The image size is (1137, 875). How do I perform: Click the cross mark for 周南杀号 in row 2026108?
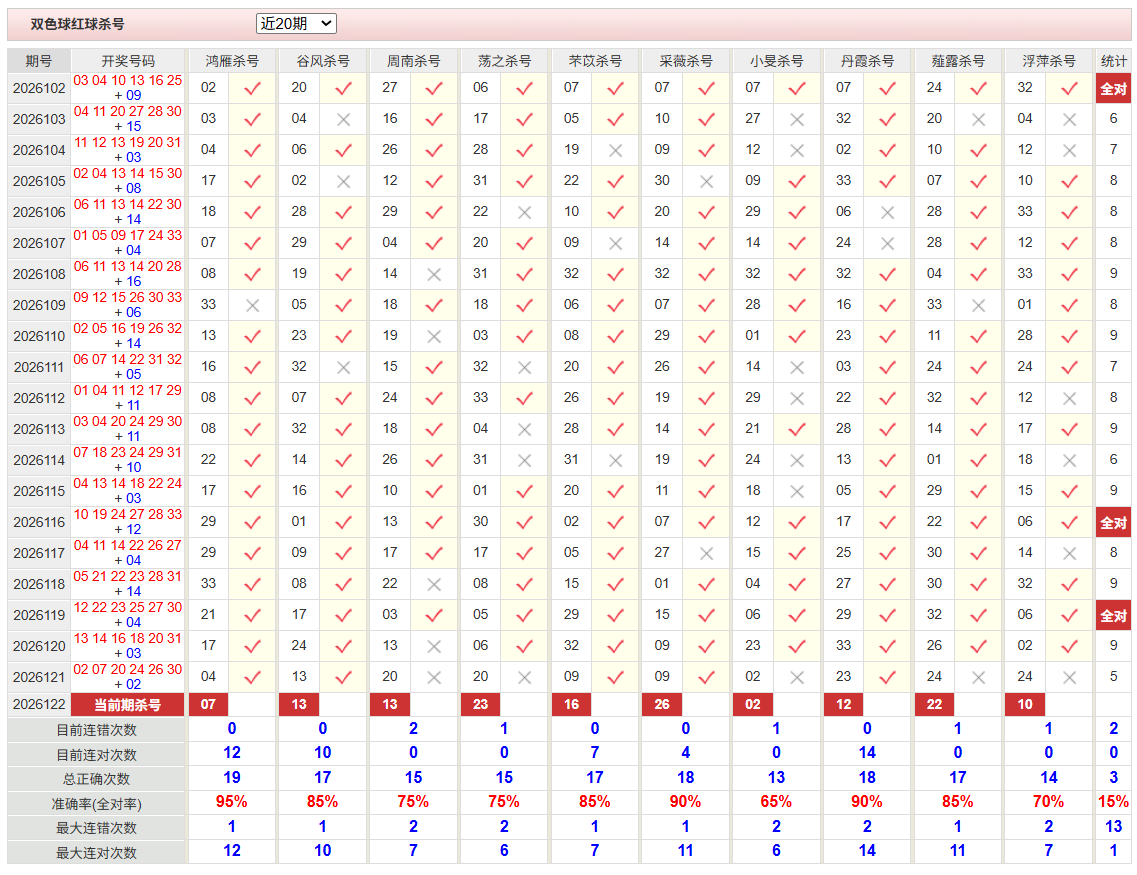coord(434,275)
